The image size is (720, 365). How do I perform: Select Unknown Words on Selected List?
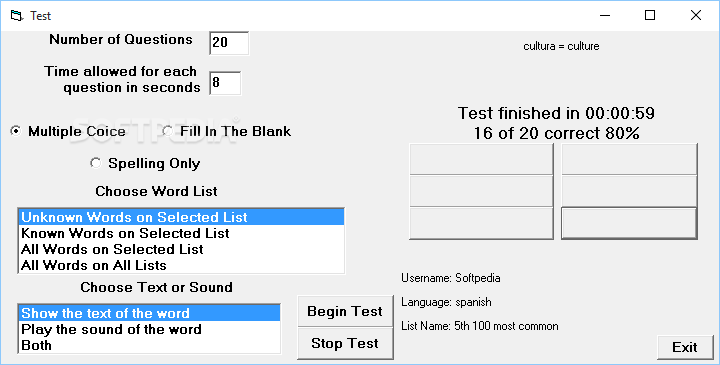click(181, 217)
